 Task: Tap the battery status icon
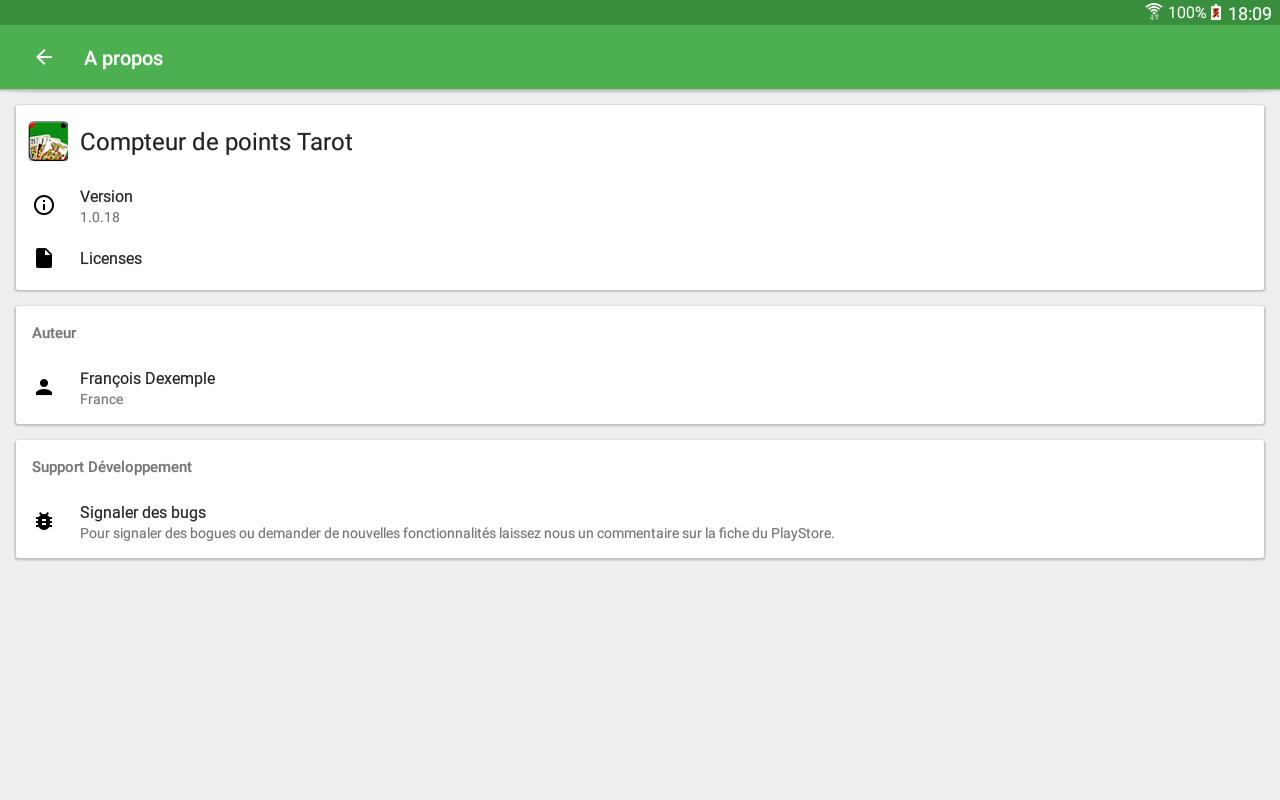coord(1216,13)
